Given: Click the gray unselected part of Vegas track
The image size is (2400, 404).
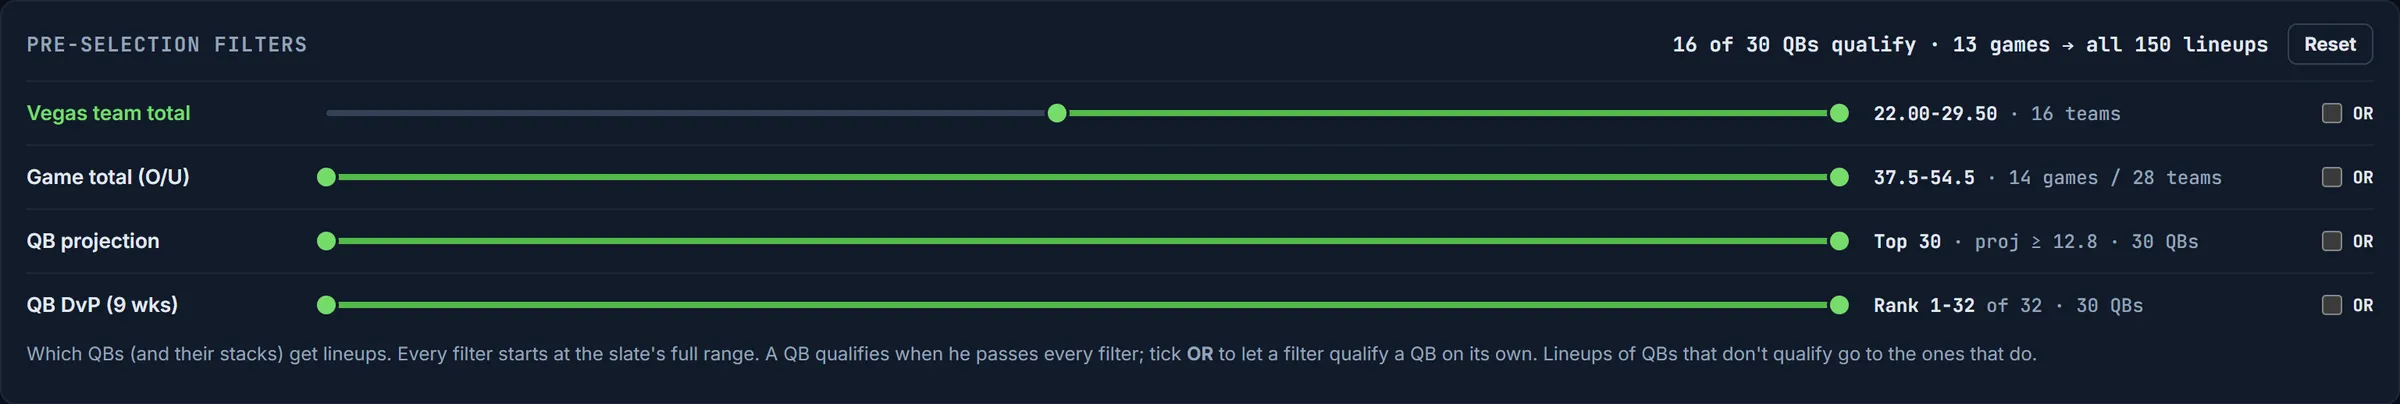Looking at the screenshot, I should [x=686, y=113].
